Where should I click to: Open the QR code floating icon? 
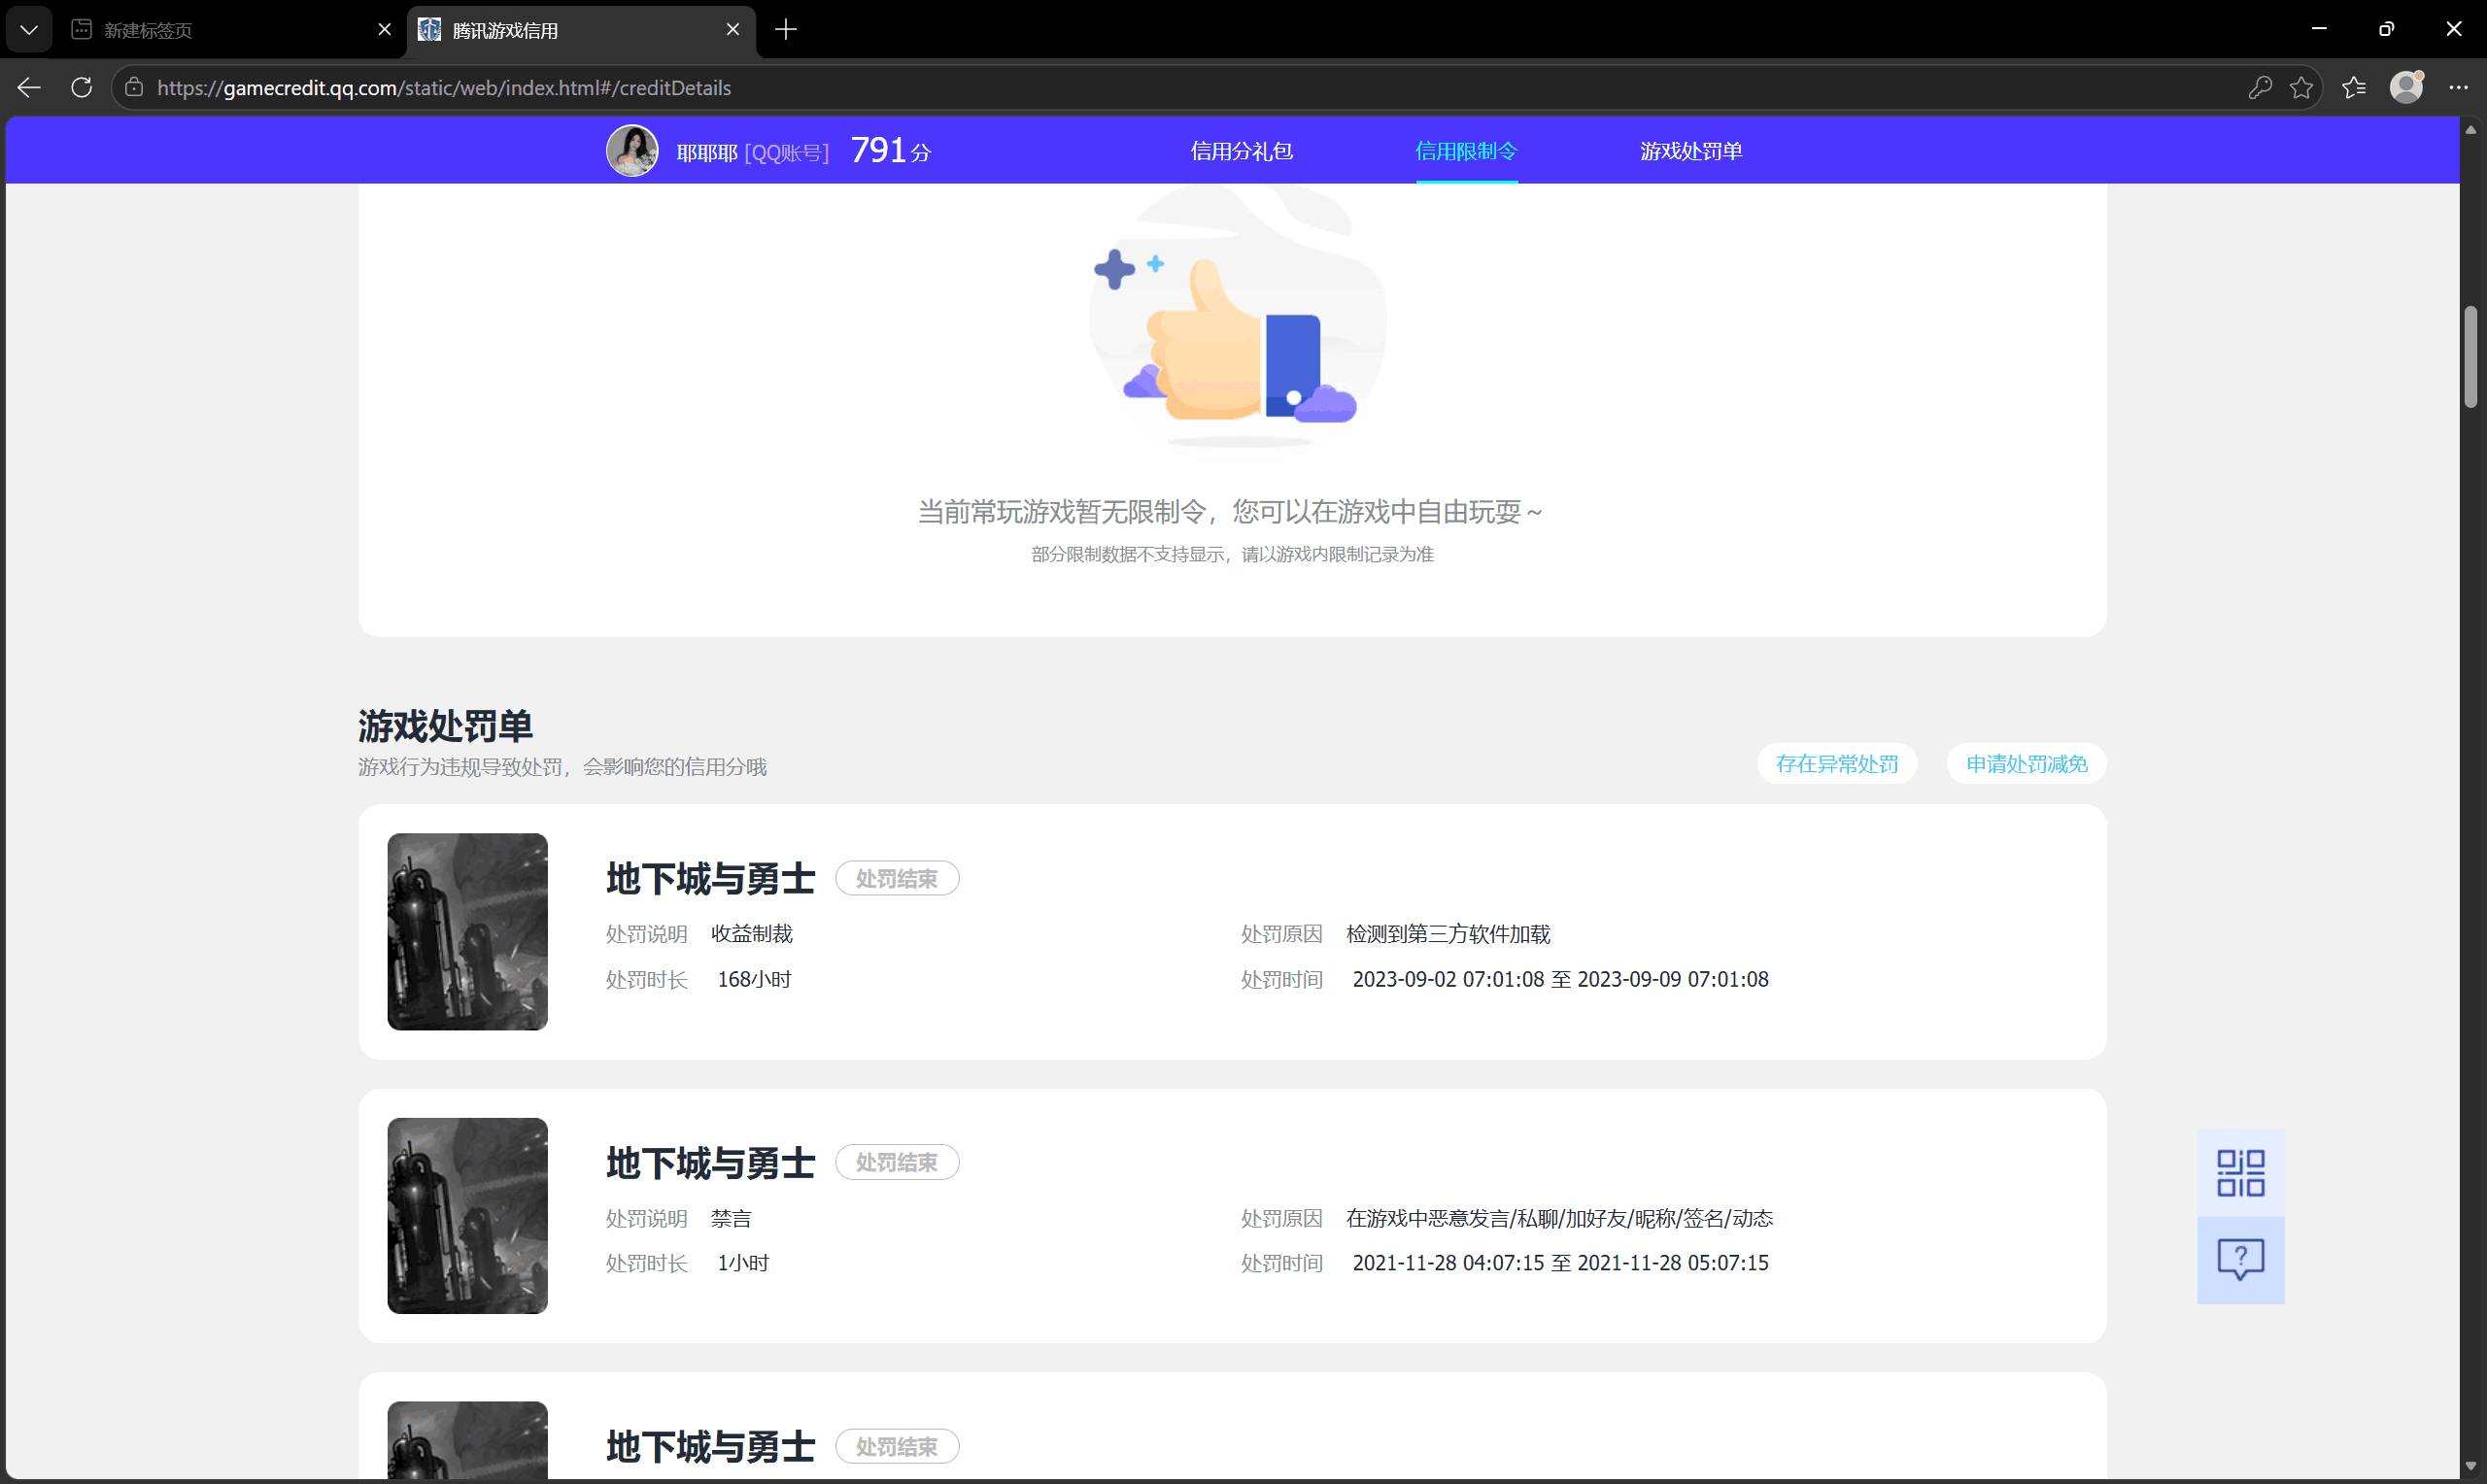coord(2240,1173)
